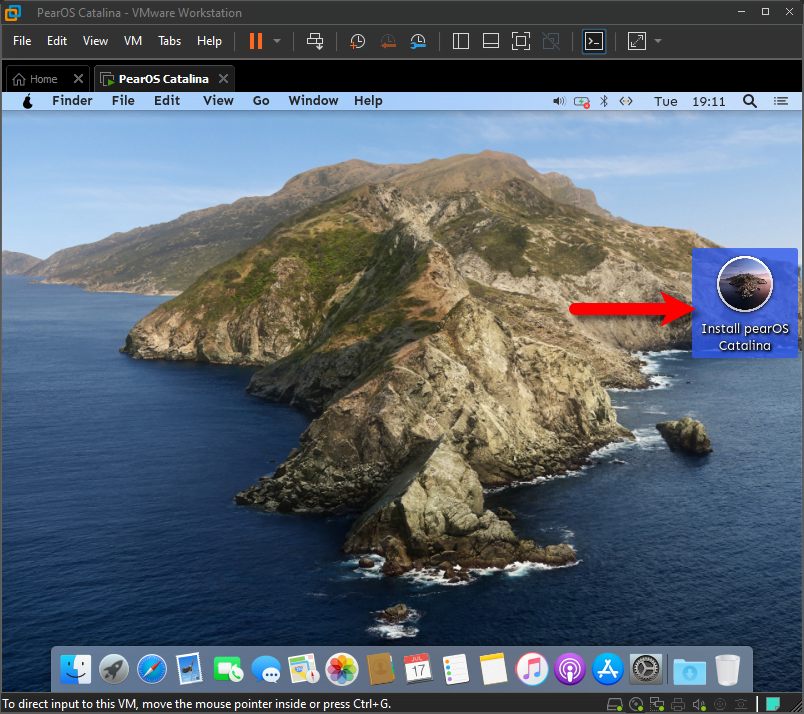This screenshot has width=804, height=714.
Task: Open the Window menu in guest
Action: click(x=313, y=101)
